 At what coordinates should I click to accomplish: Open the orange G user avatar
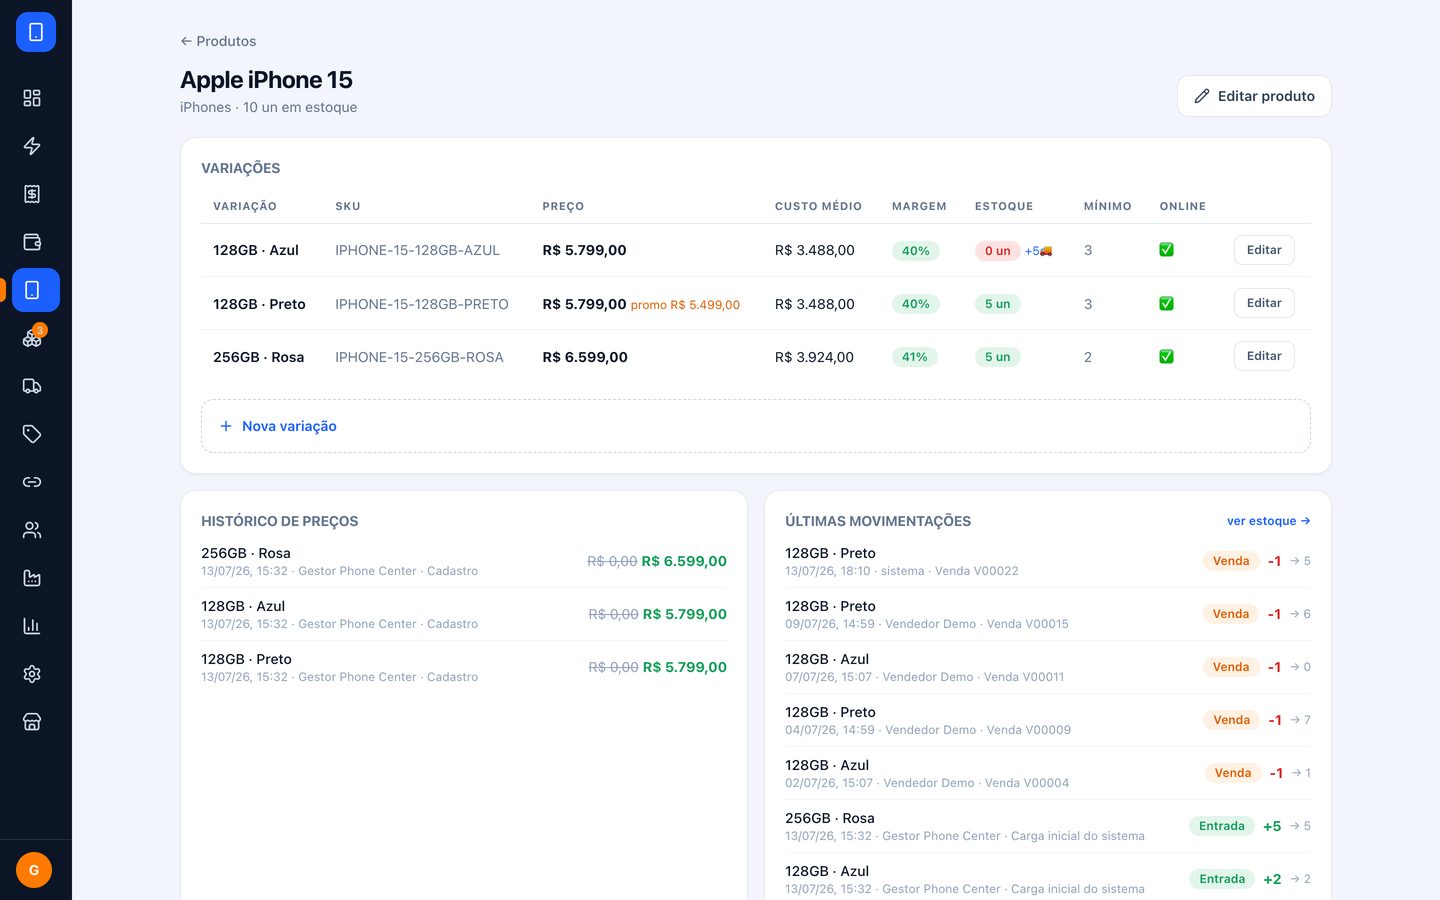pos(34,870)
